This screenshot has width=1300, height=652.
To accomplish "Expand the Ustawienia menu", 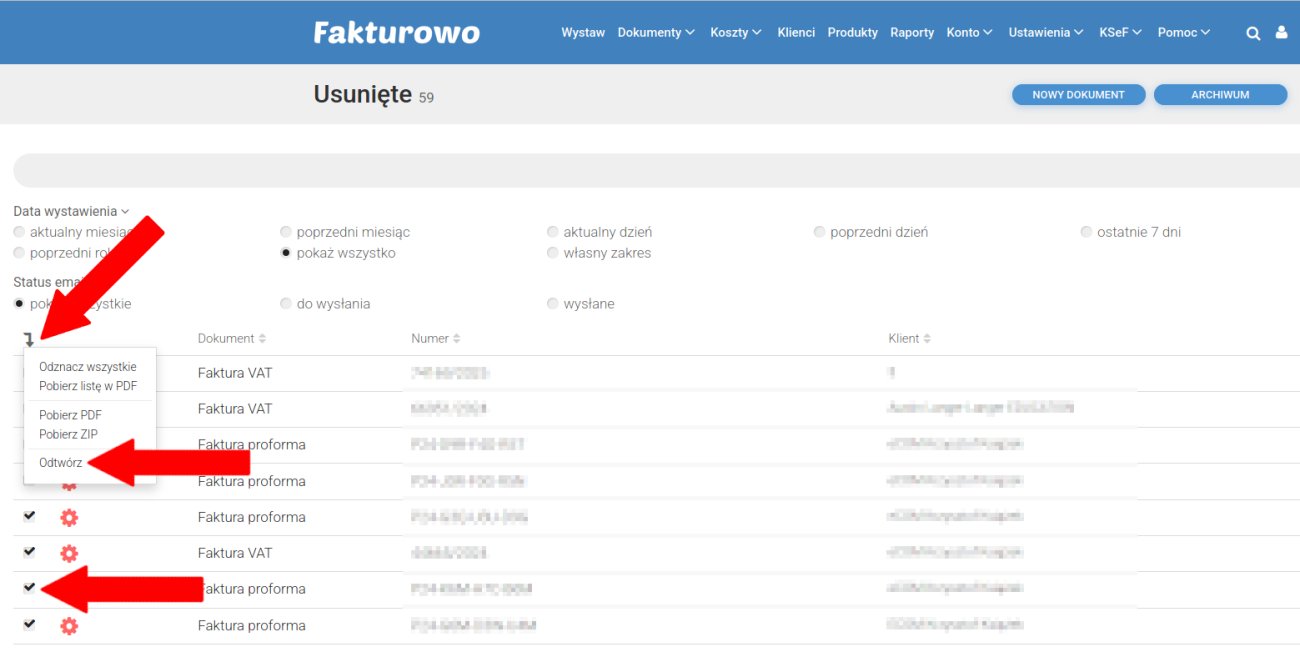I will (1046, 32).
